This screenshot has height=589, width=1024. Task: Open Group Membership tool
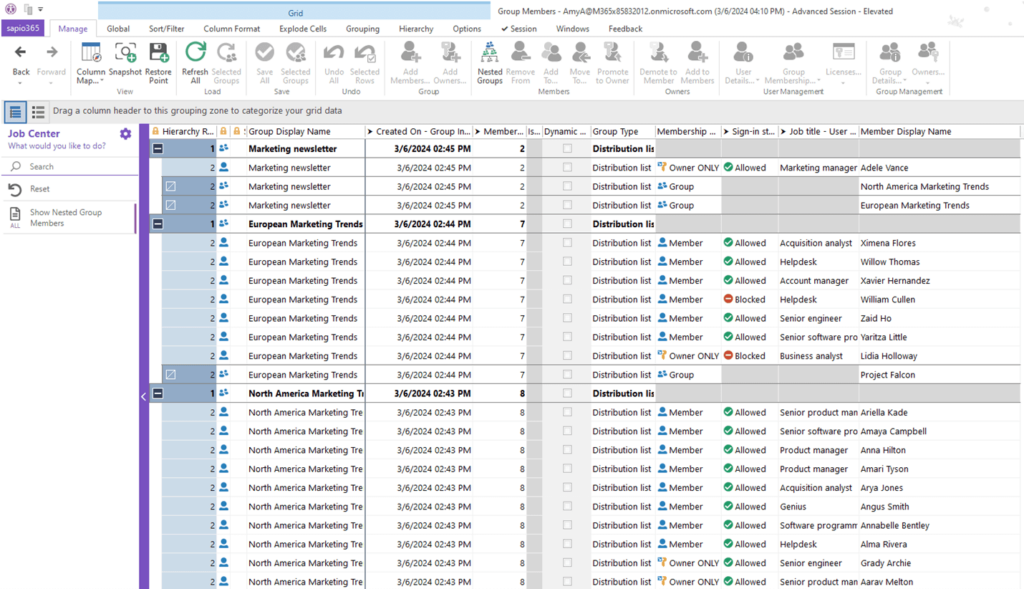[793, 63]
